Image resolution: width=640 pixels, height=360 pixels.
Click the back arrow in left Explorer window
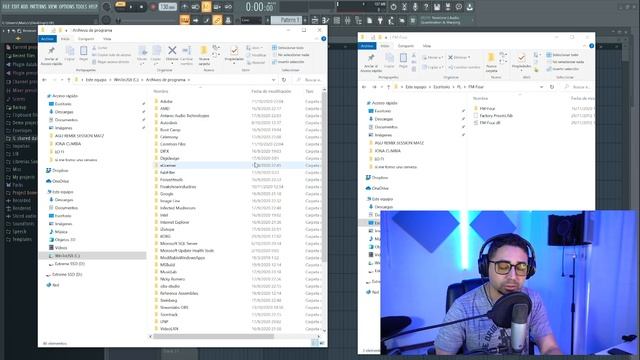[44, 80]
